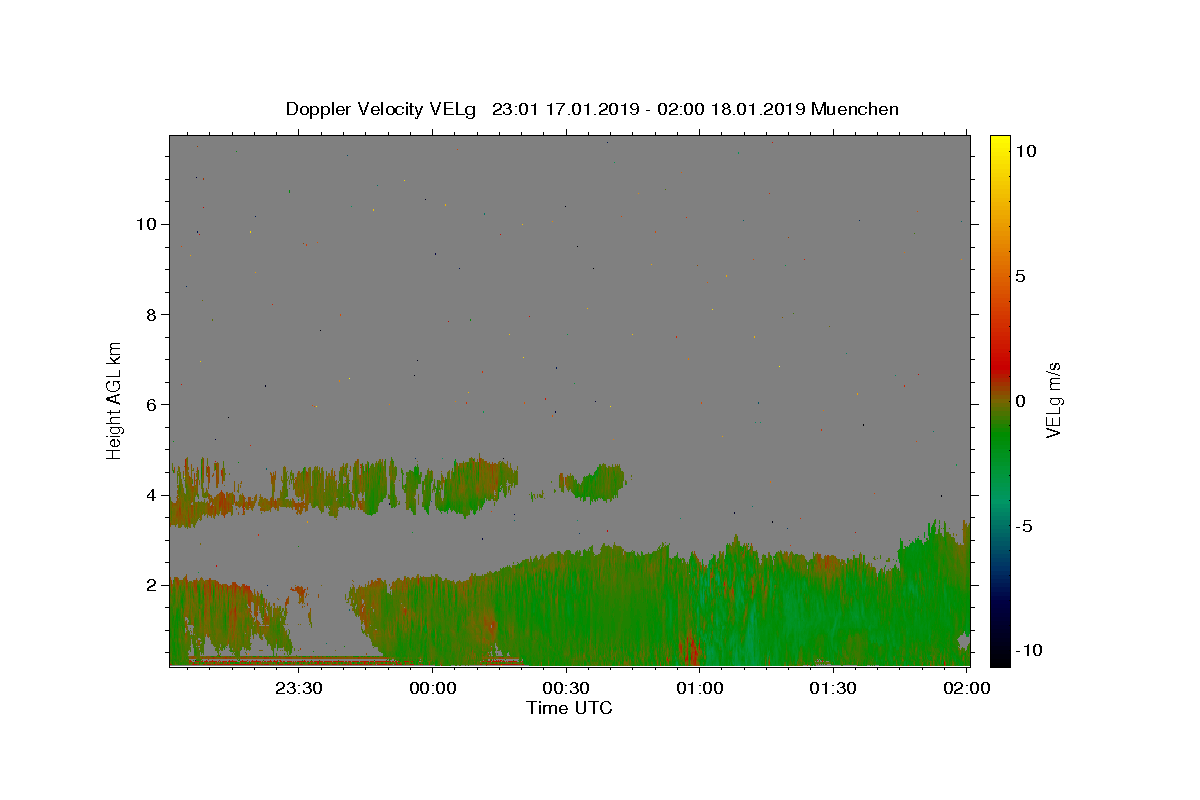Click the green section of the colorbar
This screenshot has height=800, width=1200.
[999, 450]
